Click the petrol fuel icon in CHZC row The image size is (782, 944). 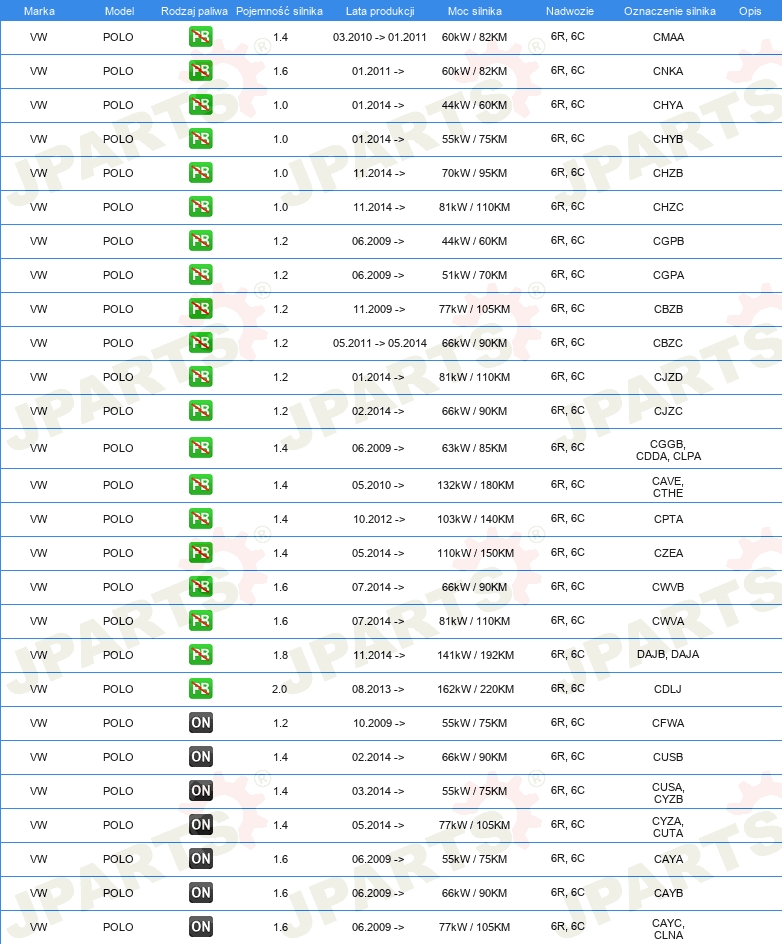pos(200,207)
